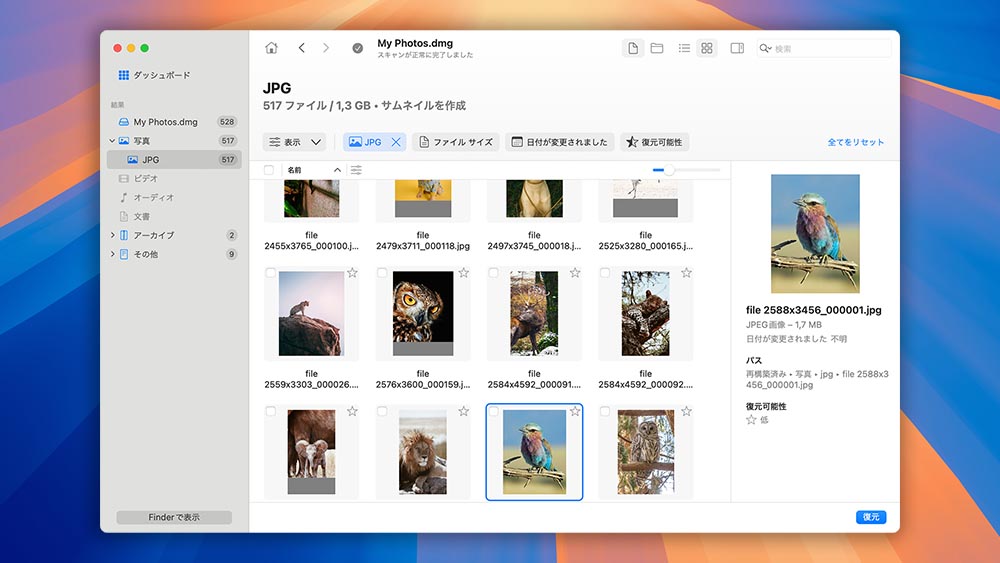
Task: Star the lion photo thumbnail
Action: 464,411
